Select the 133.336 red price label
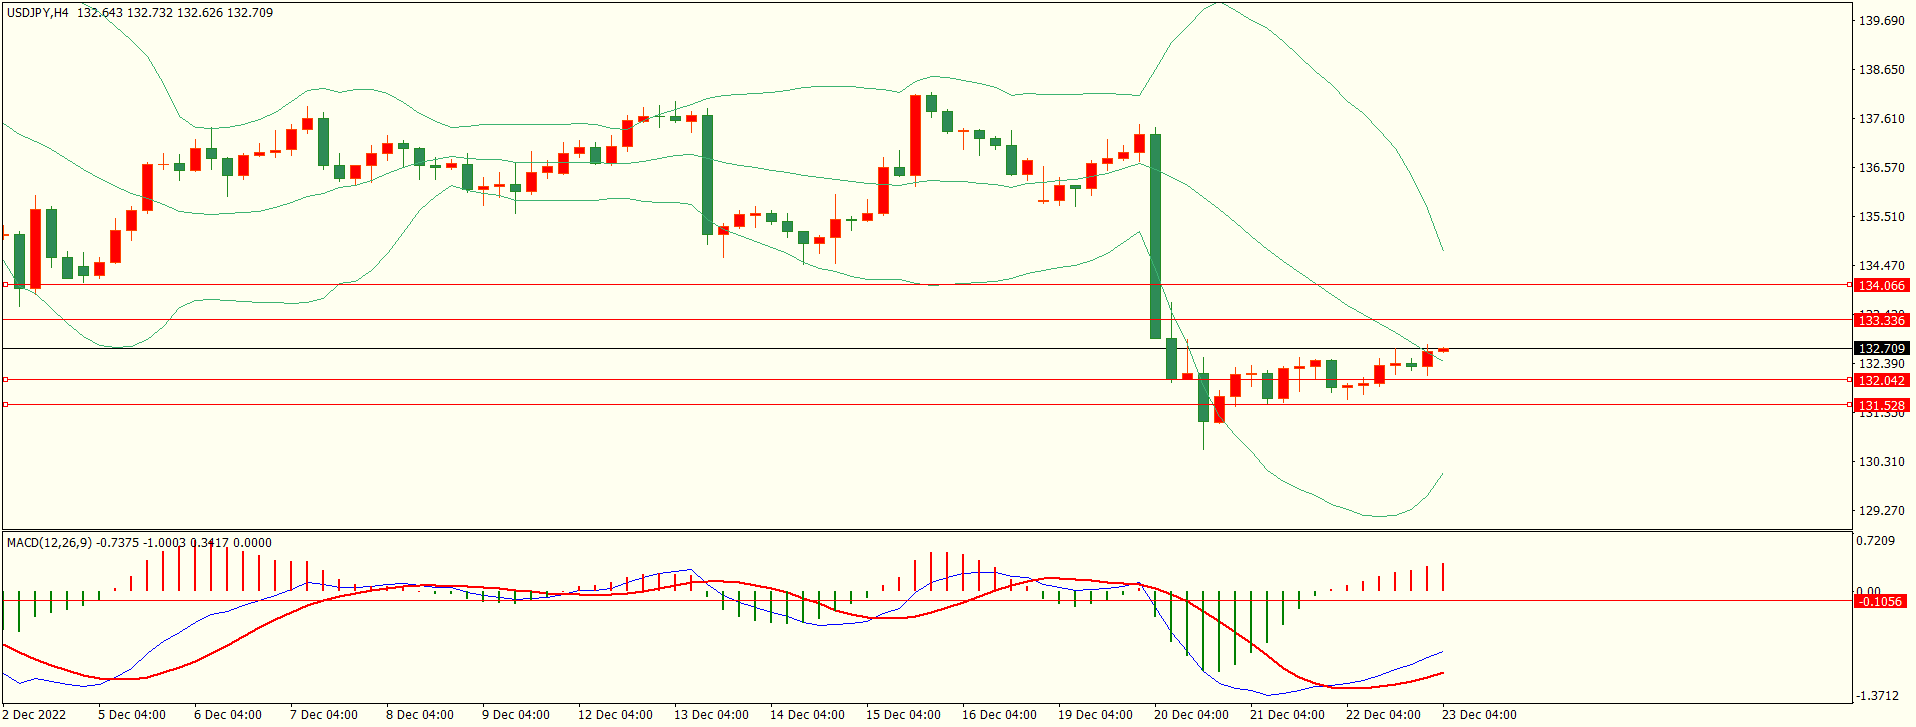1916x727 pixels. 1880,320
